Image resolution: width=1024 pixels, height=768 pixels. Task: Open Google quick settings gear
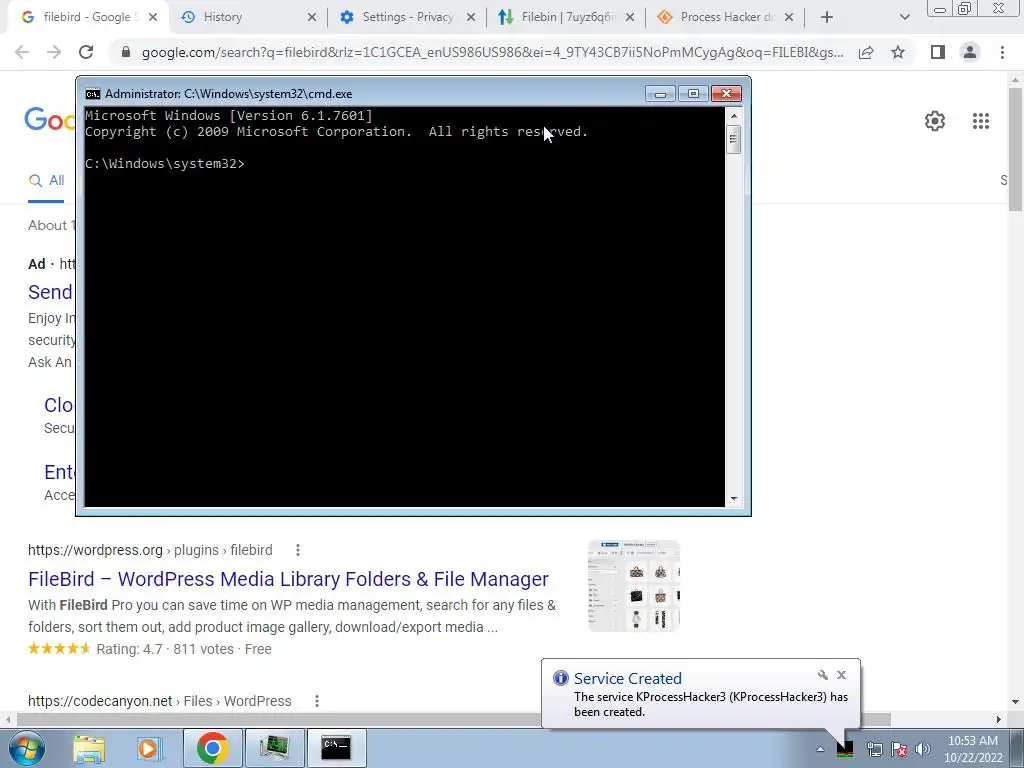click(935, 121)
